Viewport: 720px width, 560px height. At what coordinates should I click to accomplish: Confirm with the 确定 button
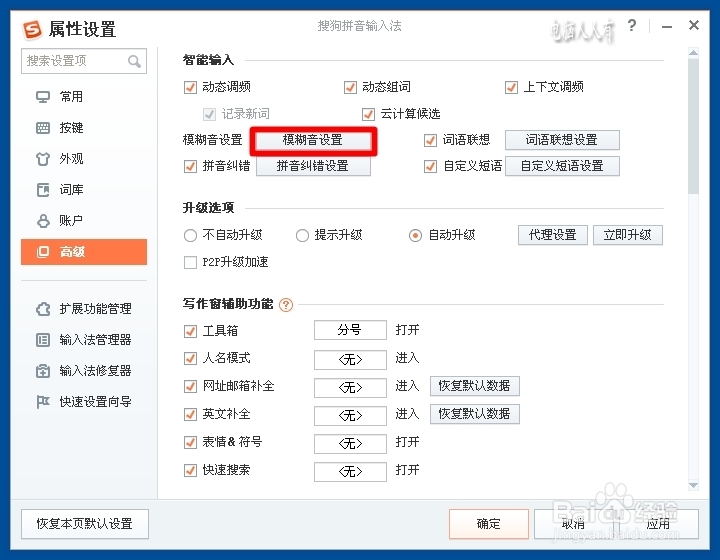tap(489, 524)
